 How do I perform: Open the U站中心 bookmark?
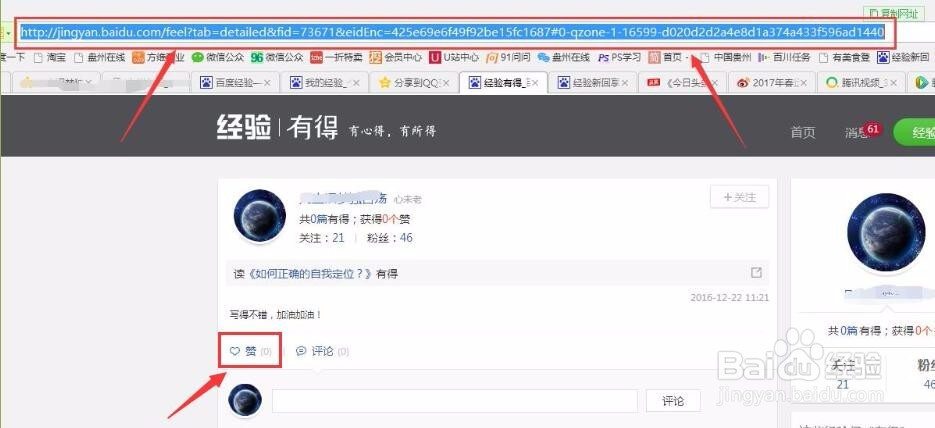[454, 58]
